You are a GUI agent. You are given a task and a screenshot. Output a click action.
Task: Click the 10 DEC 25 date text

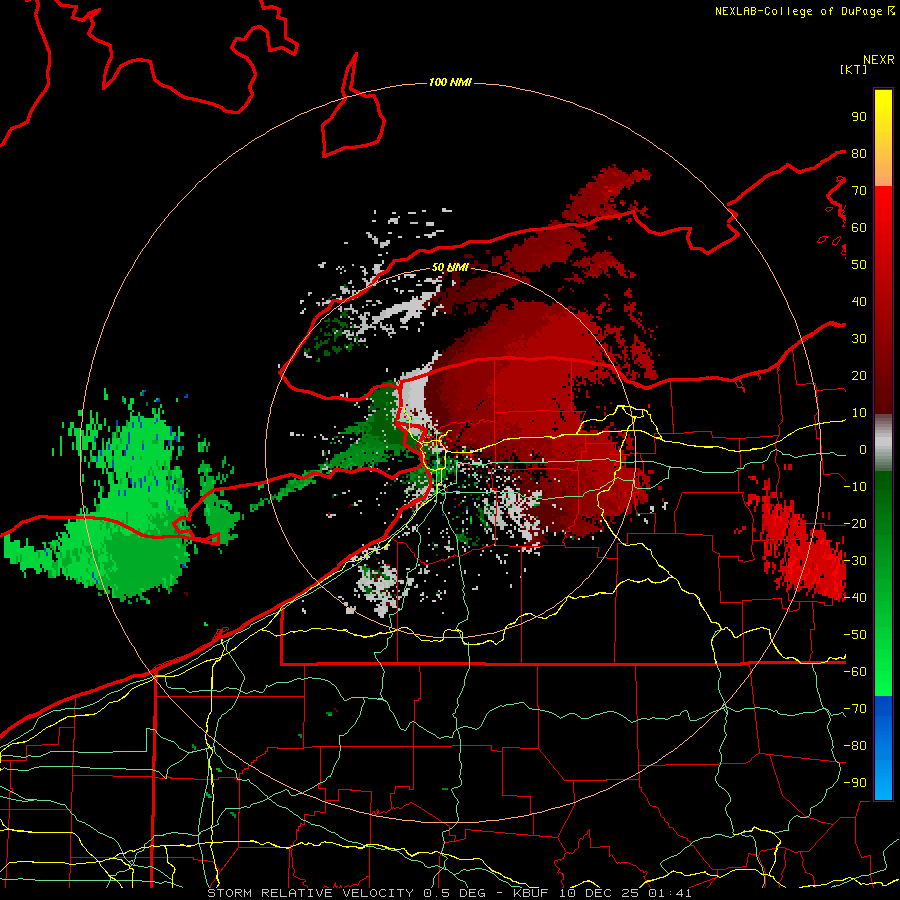pos(599,893)
